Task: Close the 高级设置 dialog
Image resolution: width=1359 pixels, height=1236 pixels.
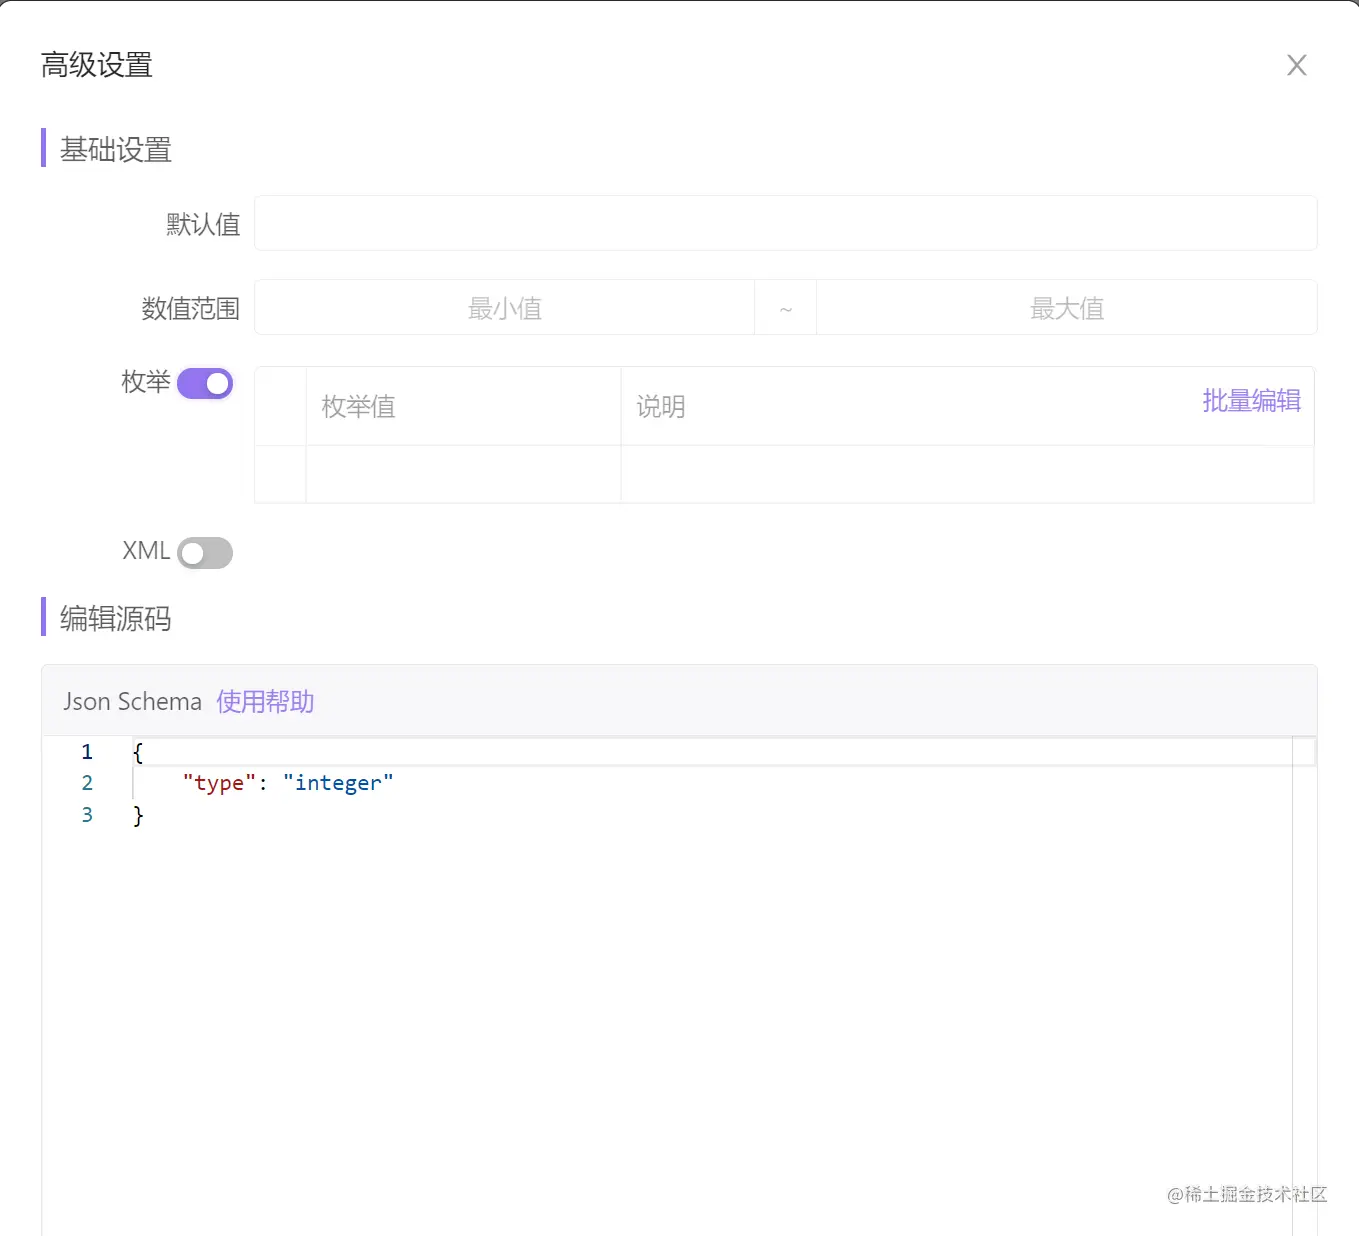Action: (1296, 64)
